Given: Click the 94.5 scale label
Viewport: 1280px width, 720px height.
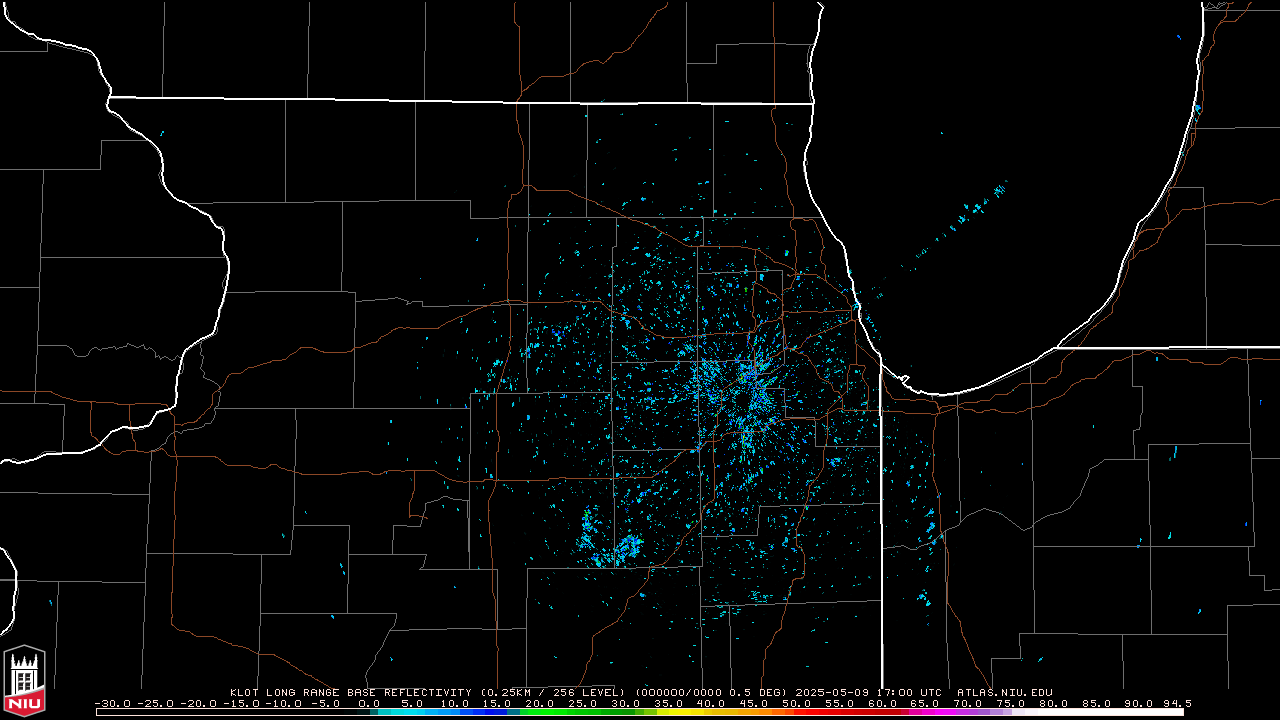Looking at the screenshot, I should 1177,703.
